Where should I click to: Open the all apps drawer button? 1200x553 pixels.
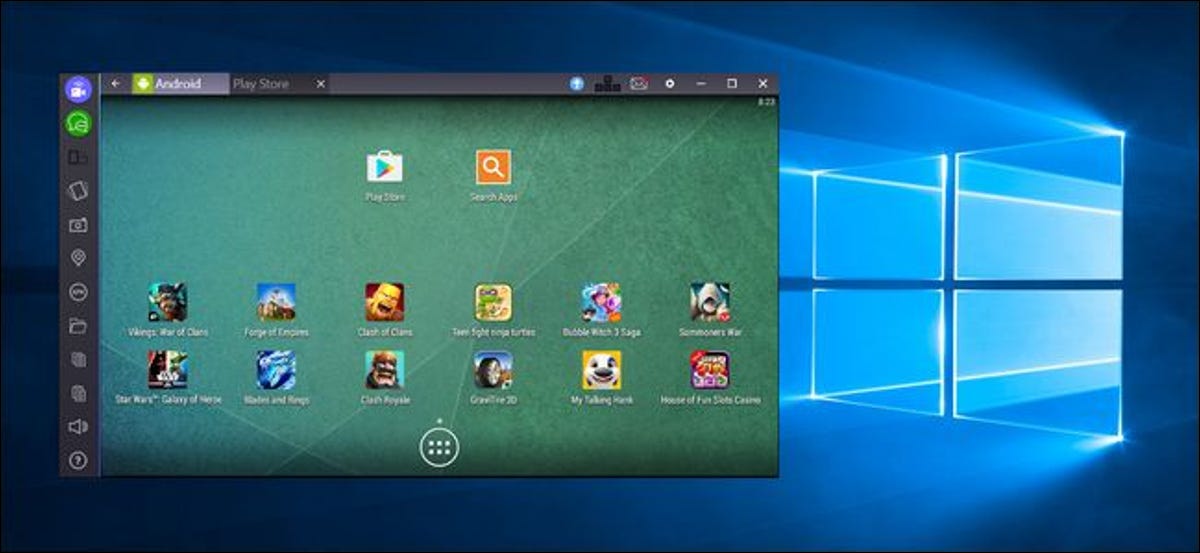(x=439, y=447)
